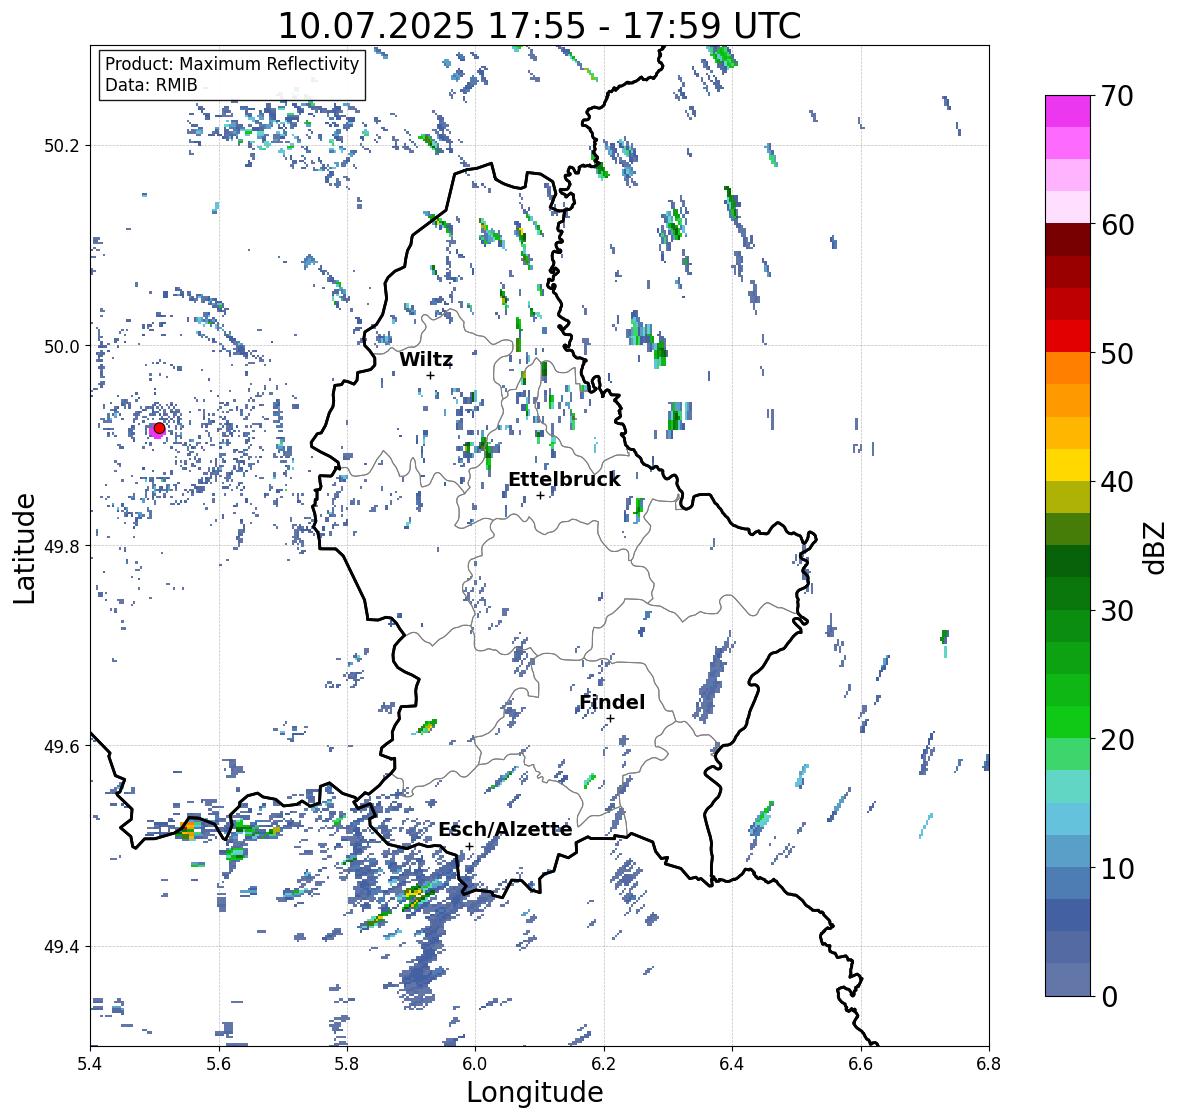
Task: Click the 6.0 longitude tick label
Action: (475, 1063)
